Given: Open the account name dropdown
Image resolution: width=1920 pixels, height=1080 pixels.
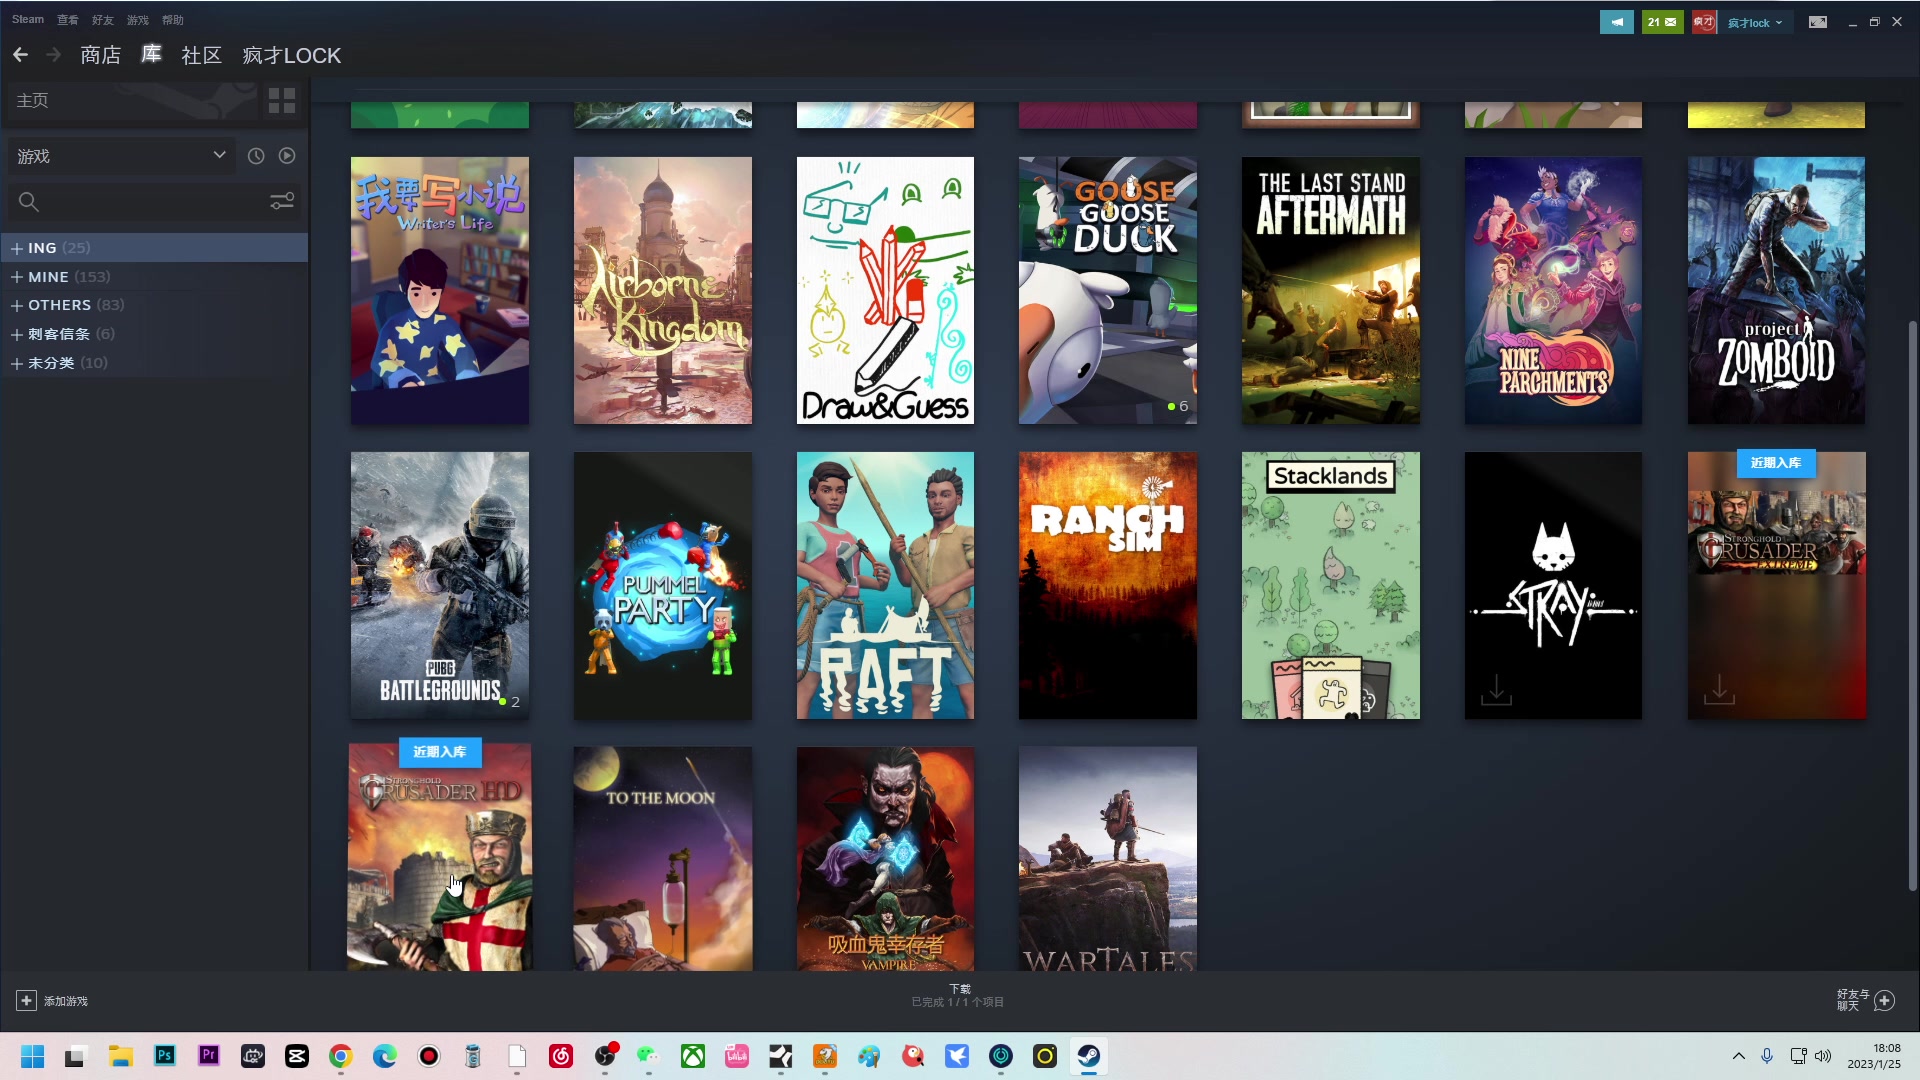Looking at the screenshot, I should 1755,22.
